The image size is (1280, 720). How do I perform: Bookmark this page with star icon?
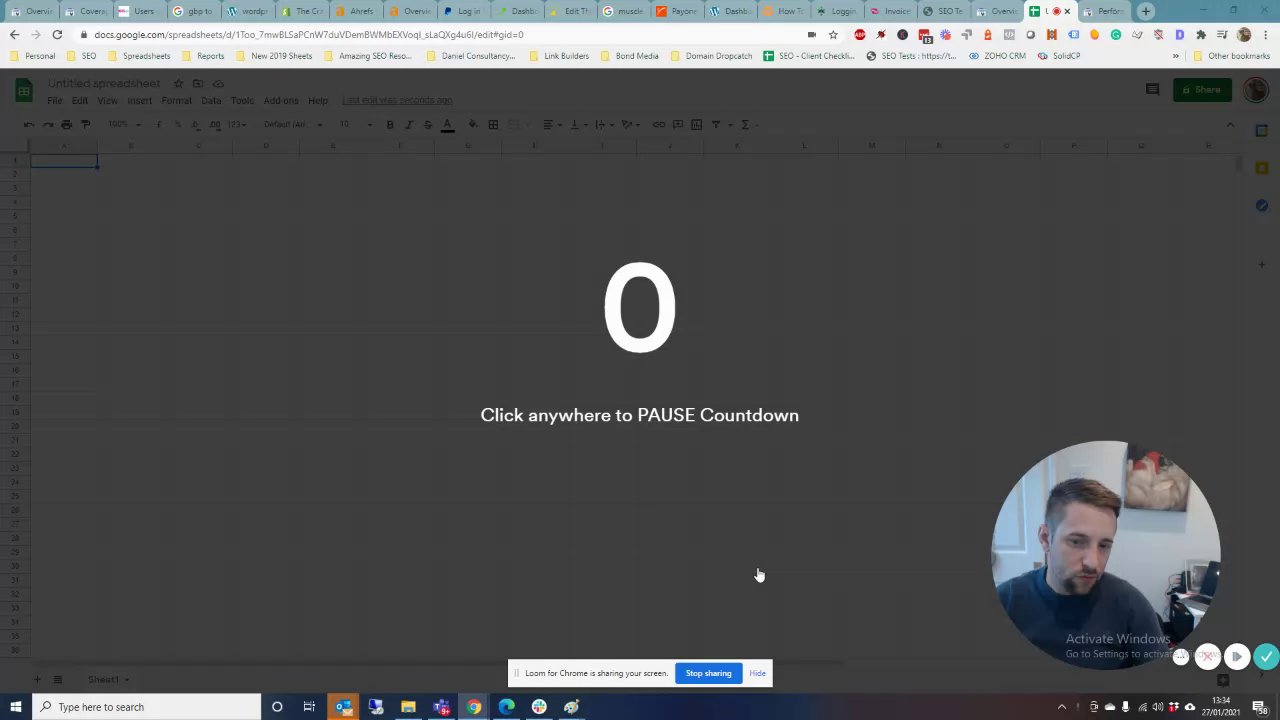[833, 35]
